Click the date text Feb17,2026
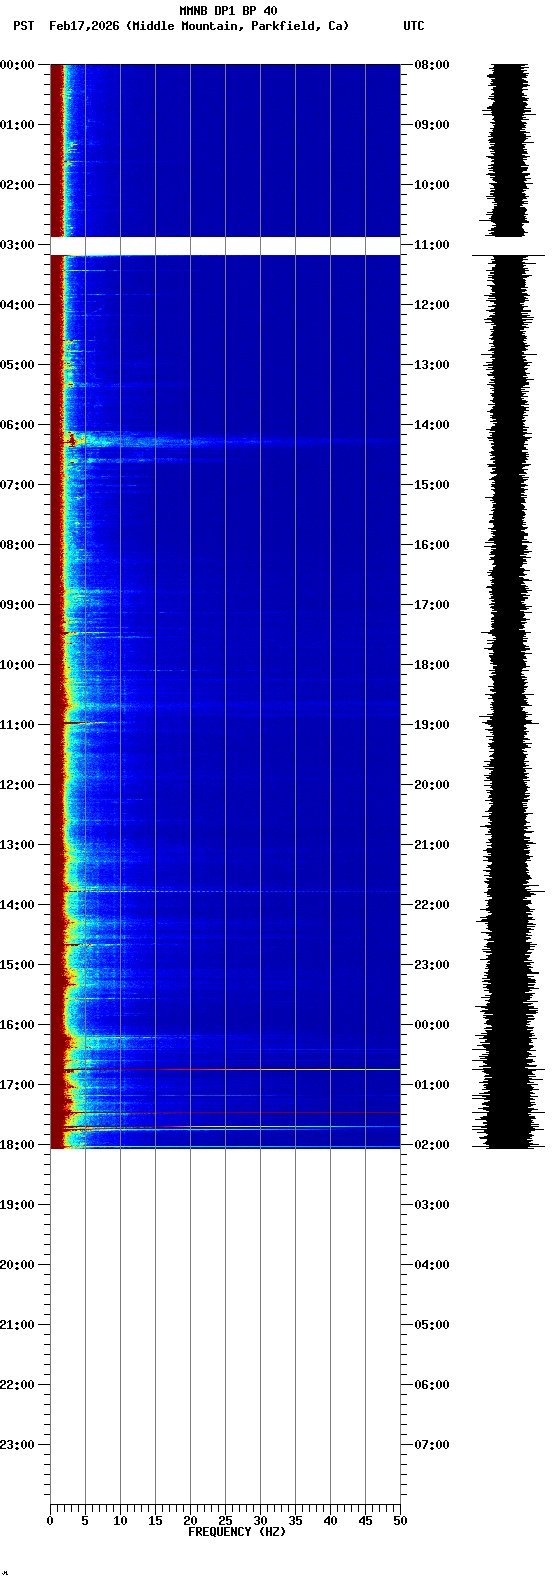 (84, 26)
